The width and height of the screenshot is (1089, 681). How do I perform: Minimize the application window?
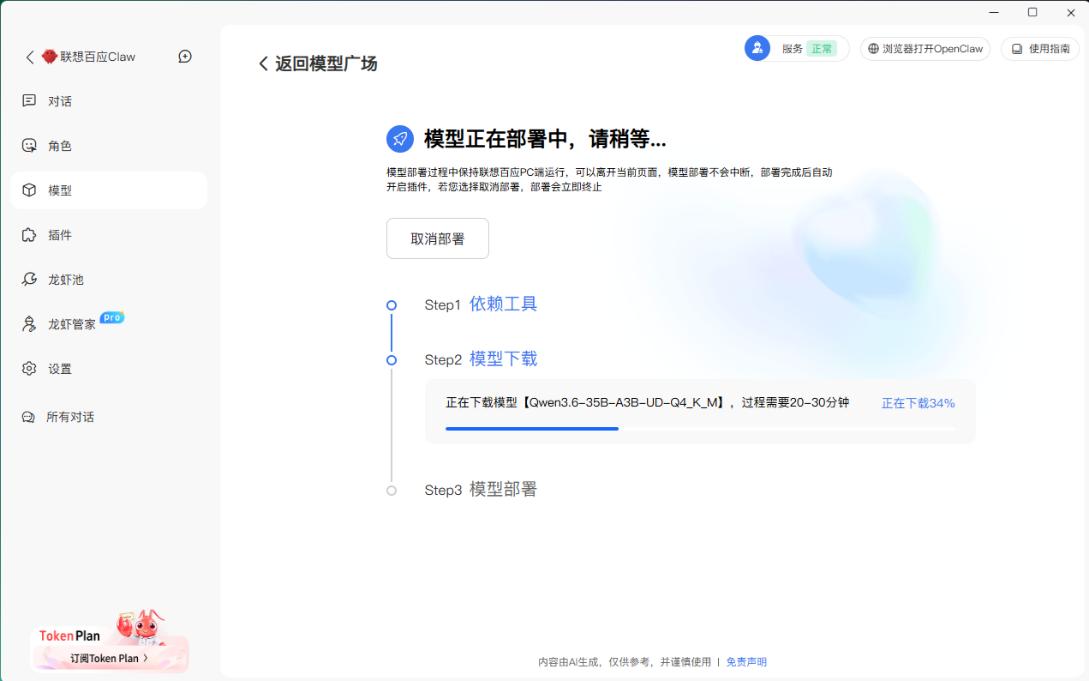click(x=994, y=12)
